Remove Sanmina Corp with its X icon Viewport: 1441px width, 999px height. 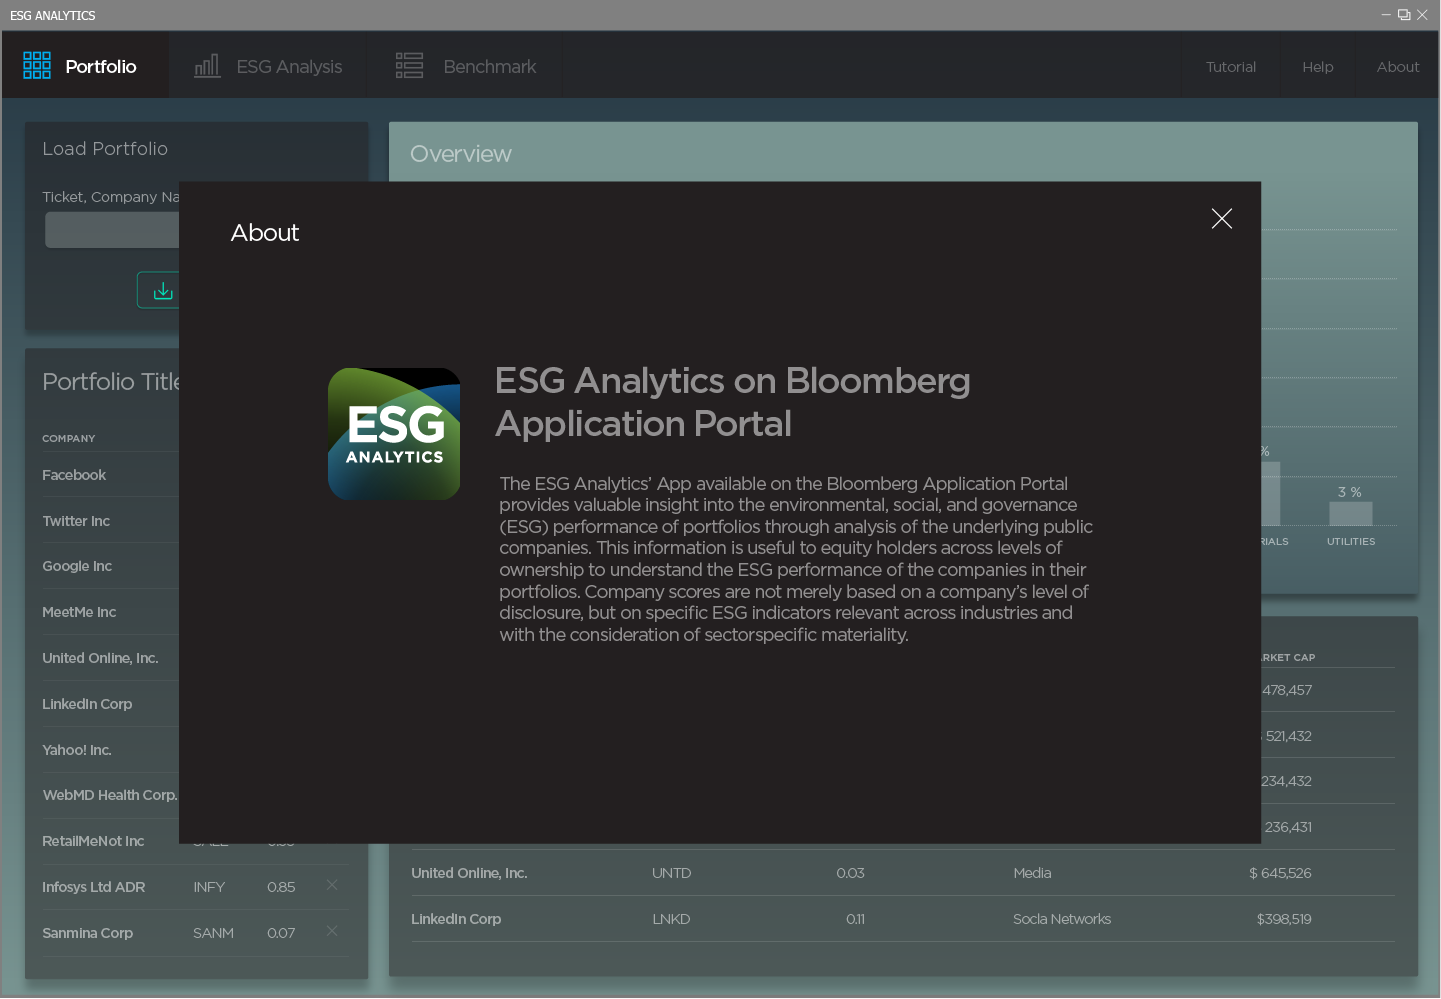332,931
